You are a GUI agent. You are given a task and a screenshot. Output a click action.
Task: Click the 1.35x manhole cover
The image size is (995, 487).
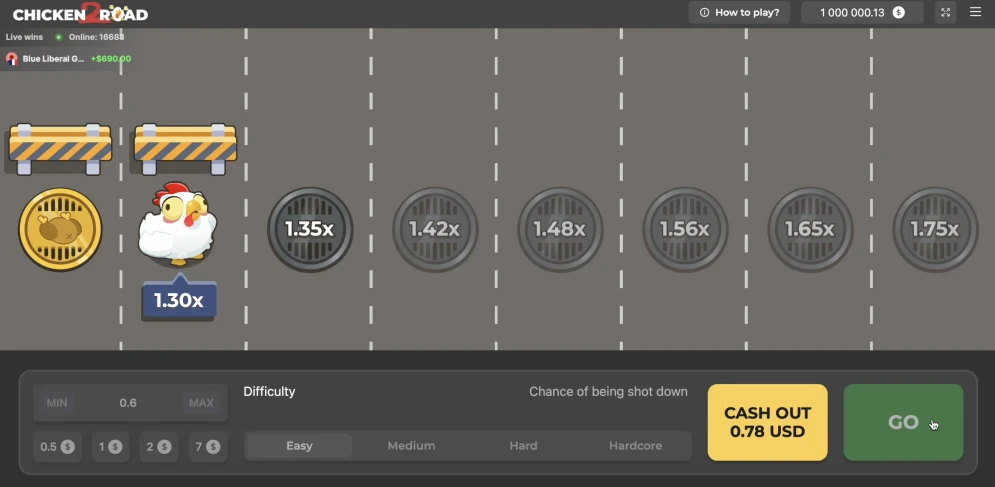tap(310, 229)
